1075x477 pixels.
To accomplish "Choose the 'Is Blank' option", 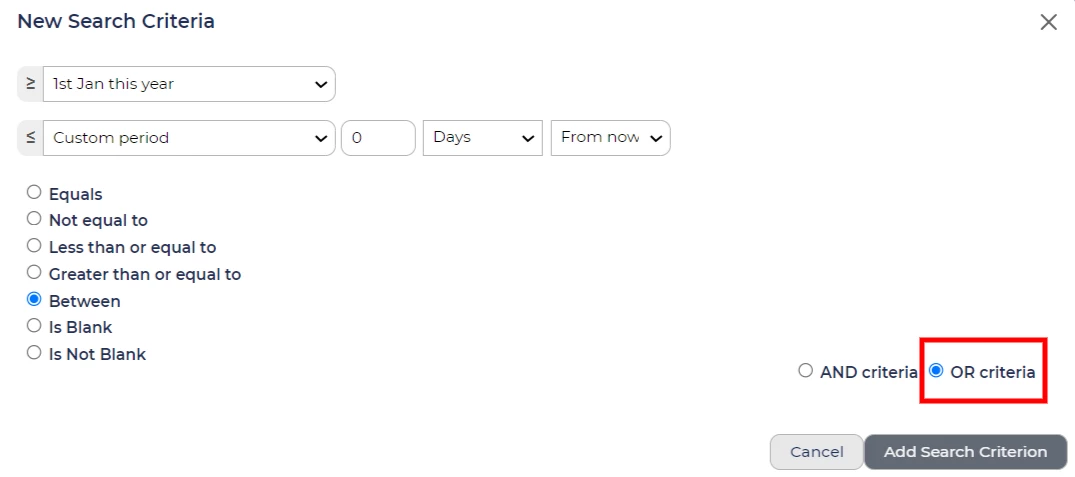I will 35,326.
